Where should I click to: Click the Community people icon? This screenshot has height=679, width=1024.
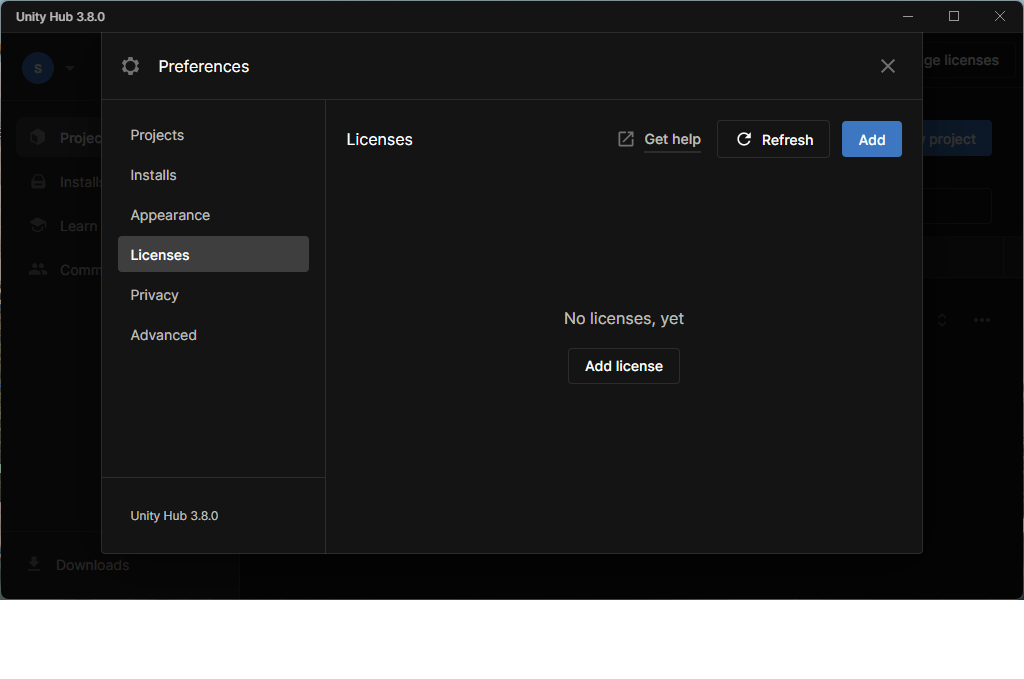[37, 269]
